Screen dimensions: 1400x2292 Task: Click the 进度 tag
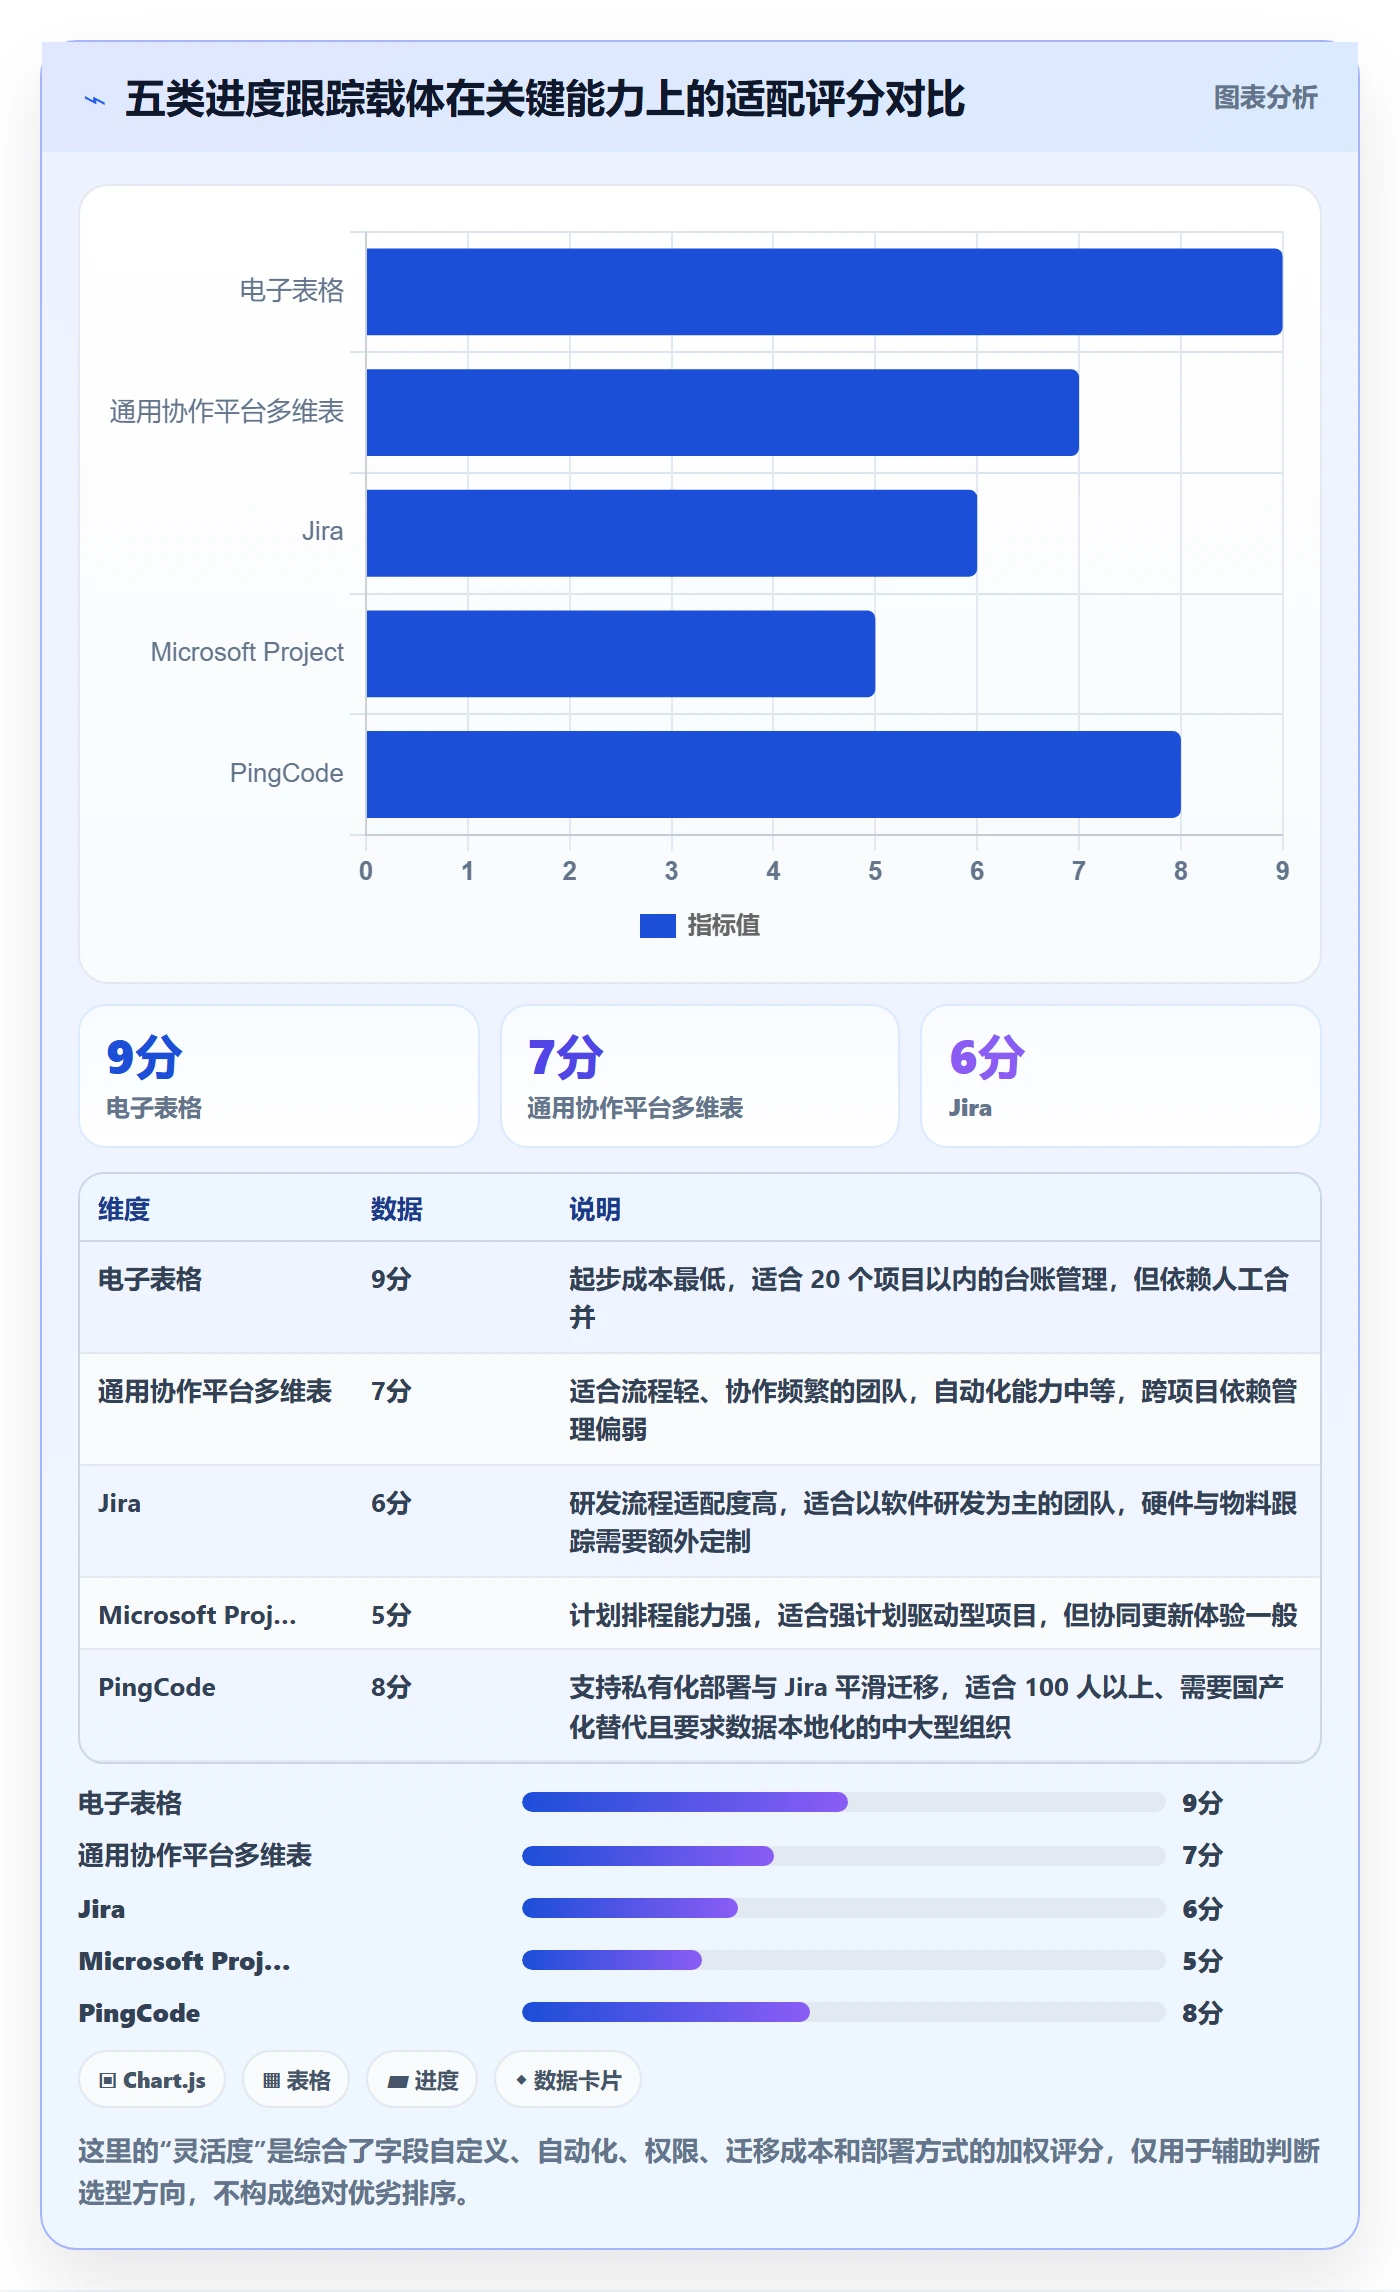422,2081
